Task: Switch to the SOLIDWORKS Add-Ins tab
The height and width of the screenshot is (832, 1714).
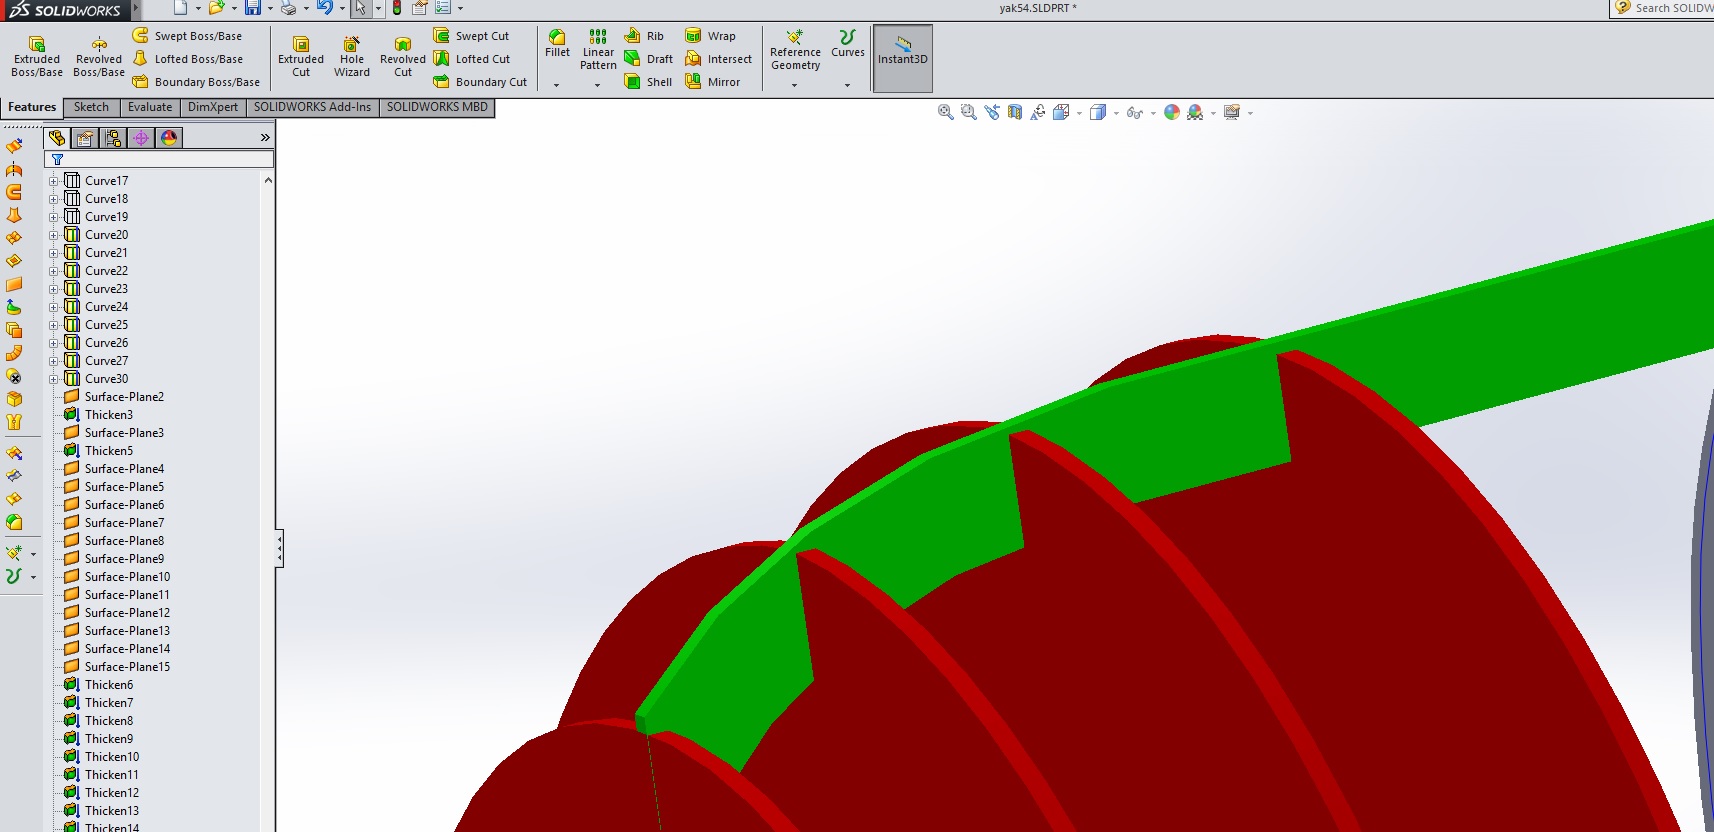Action: pos(312,107)
